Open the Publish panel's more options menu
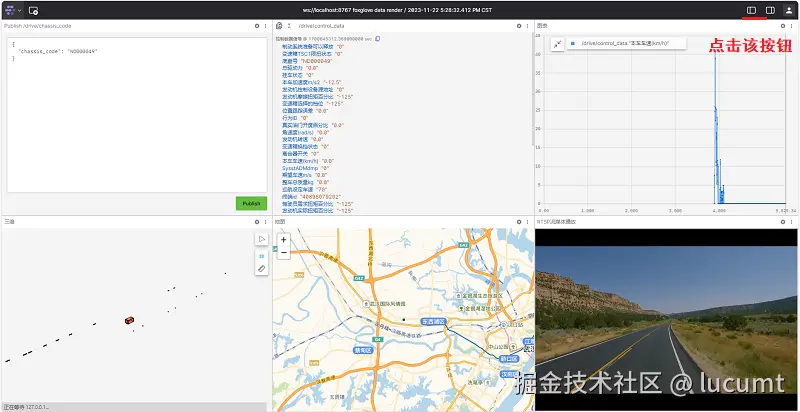The height and width of the screenshot is (412, 800). coord(264,25)
